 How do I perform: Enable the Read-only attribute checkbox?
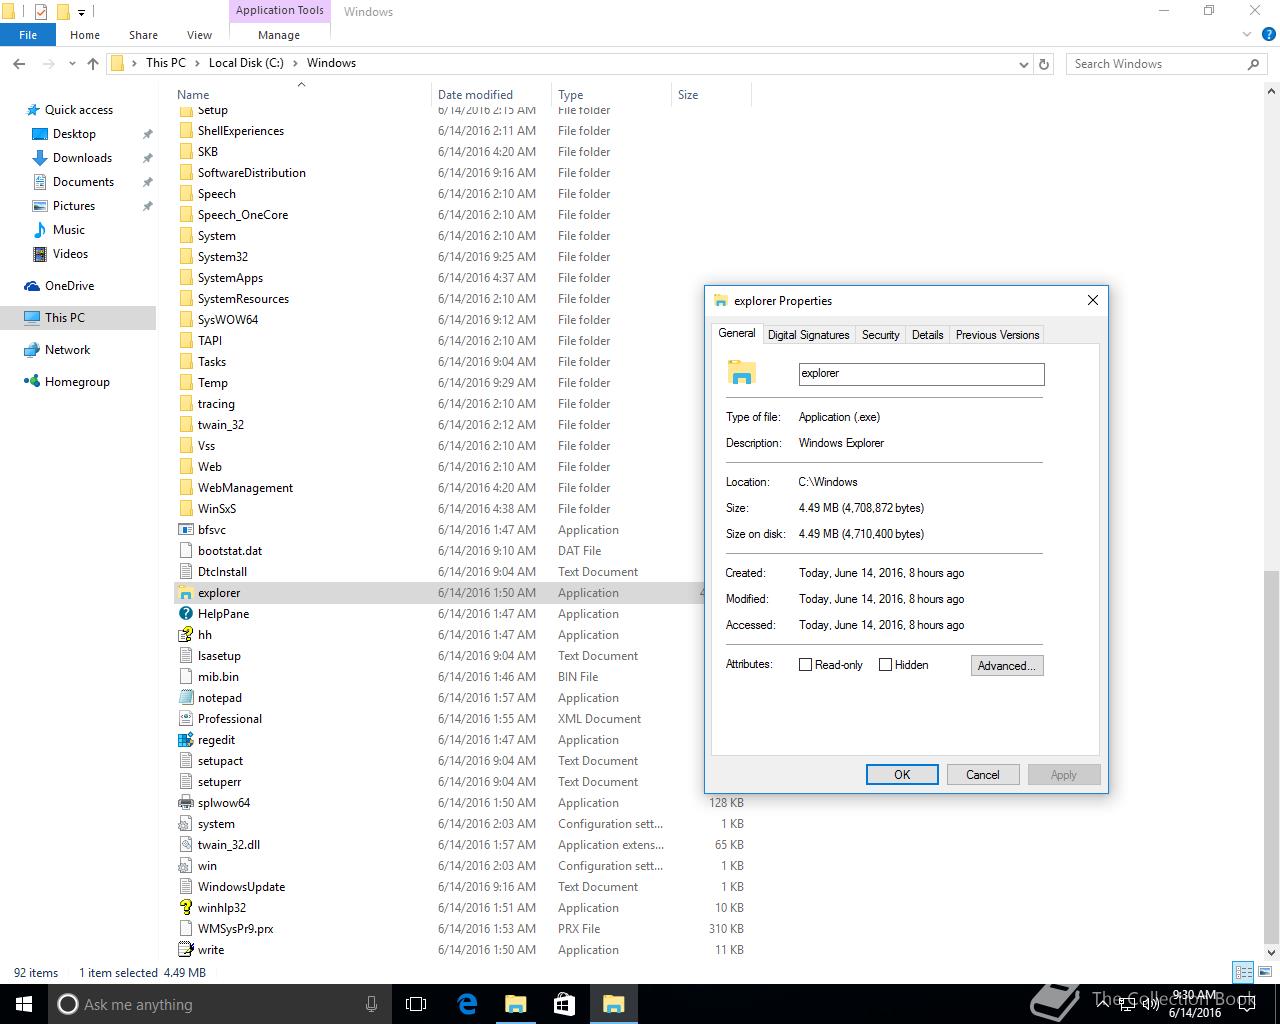[805, 665]
